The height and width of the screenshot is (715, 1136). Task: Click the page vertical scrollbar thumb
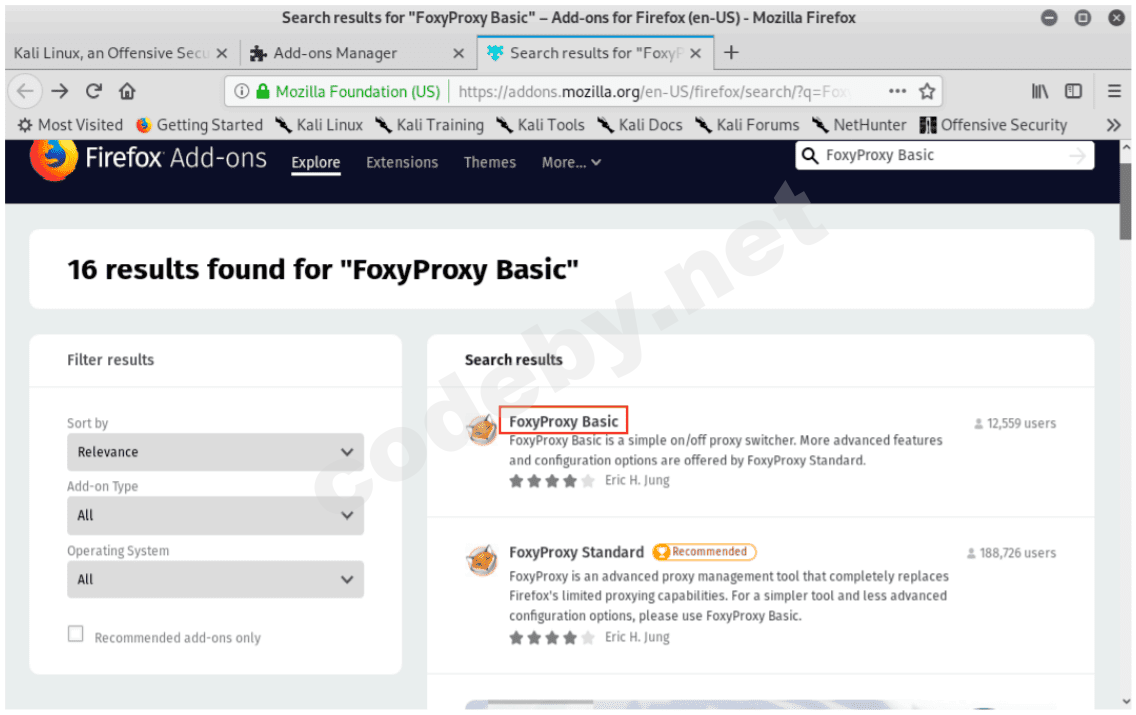[x=1125, y=201]
